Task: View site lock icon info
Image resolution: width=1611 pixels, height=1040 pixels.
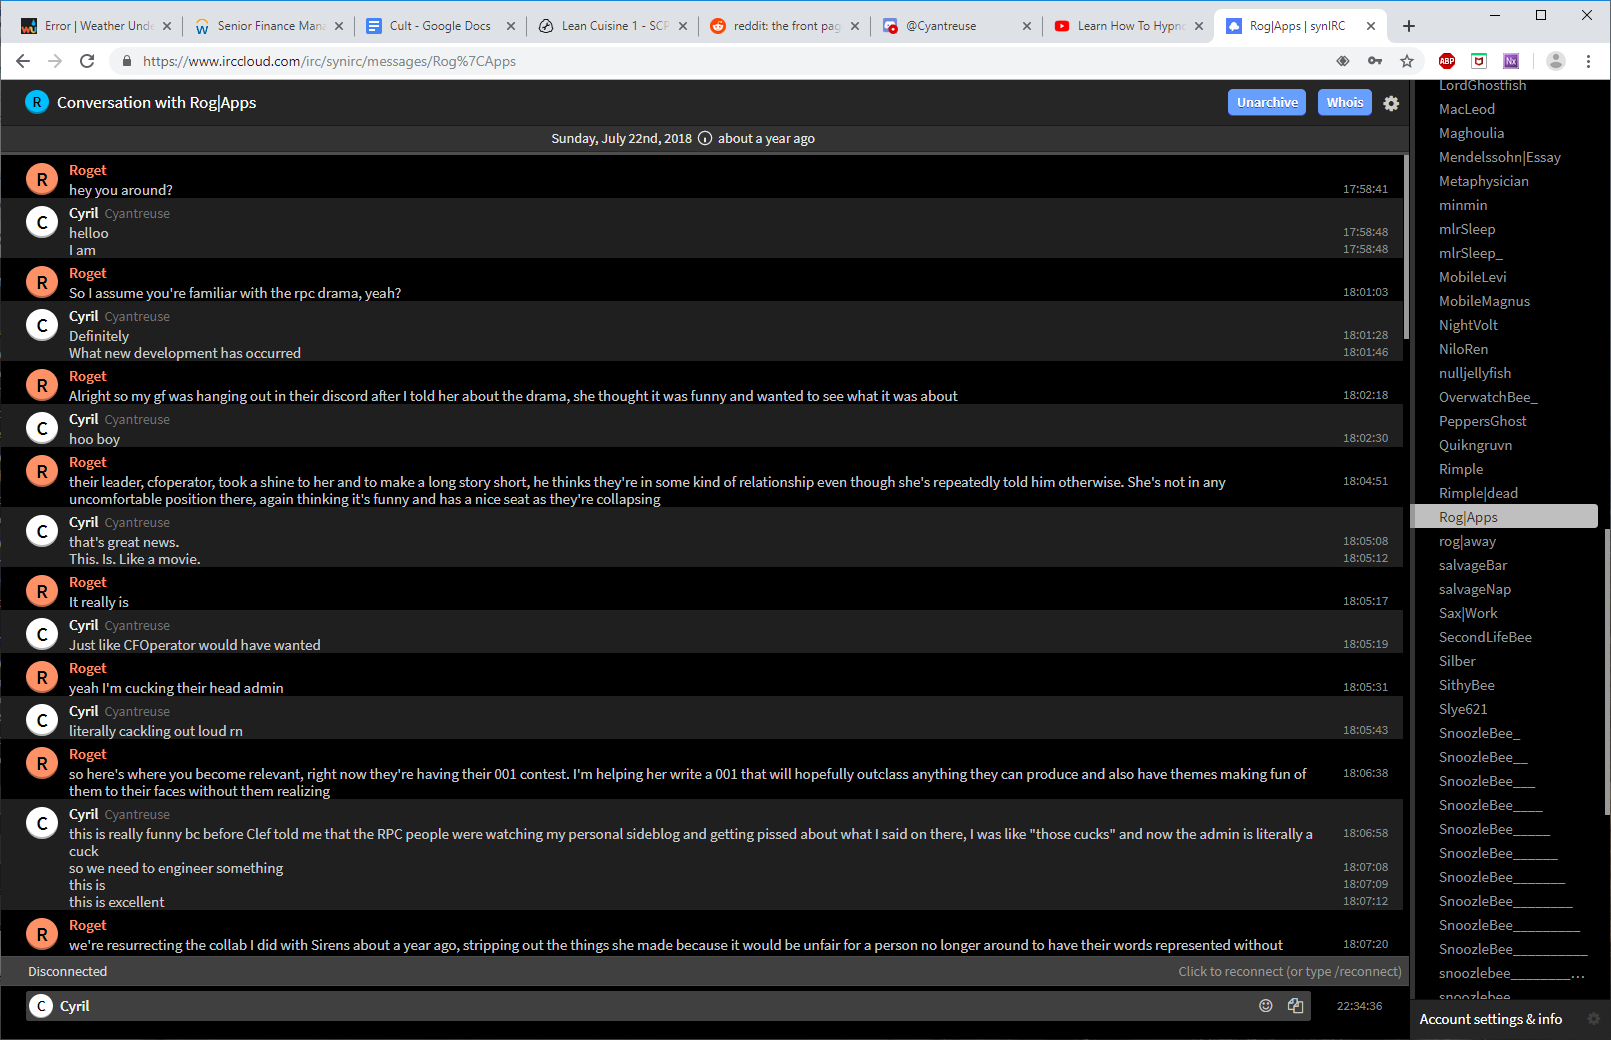Action: pos(126,61)
